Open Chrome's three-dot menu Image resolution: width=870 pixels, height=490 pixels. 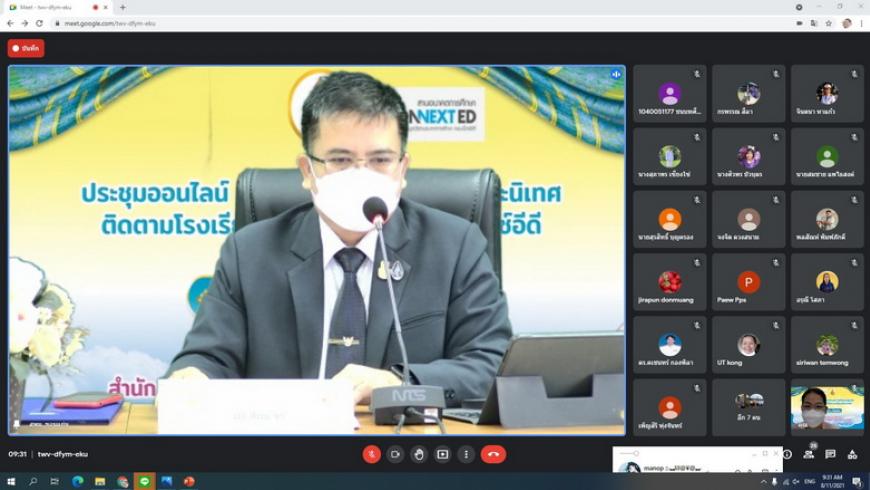861,23
